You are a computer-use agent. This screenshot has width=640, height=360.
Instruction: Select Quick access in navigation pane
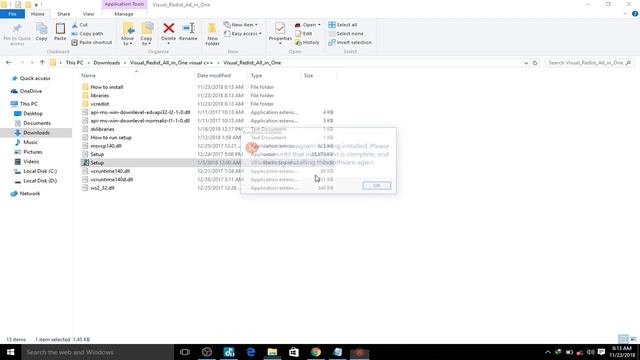35,78
